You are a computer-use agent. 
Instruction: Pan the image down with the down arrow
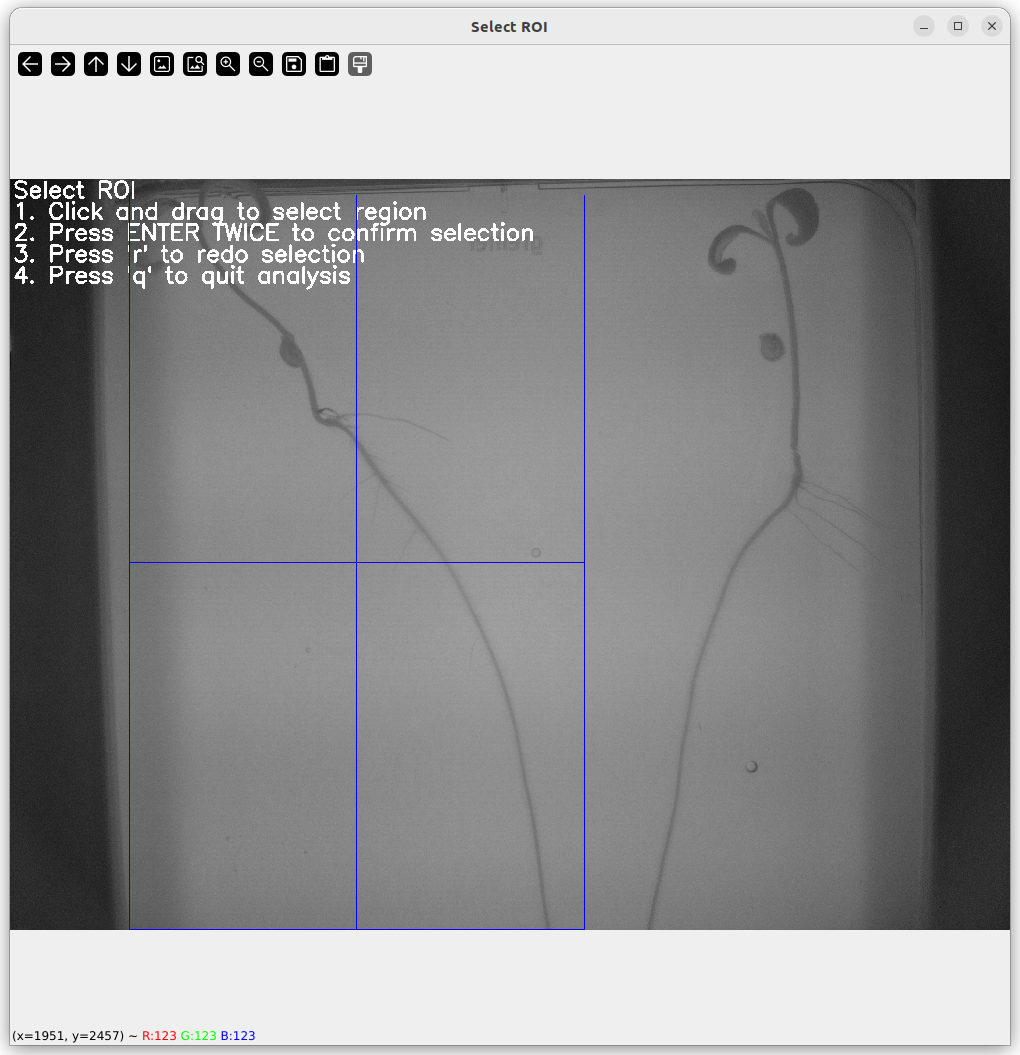coord(129,64)
